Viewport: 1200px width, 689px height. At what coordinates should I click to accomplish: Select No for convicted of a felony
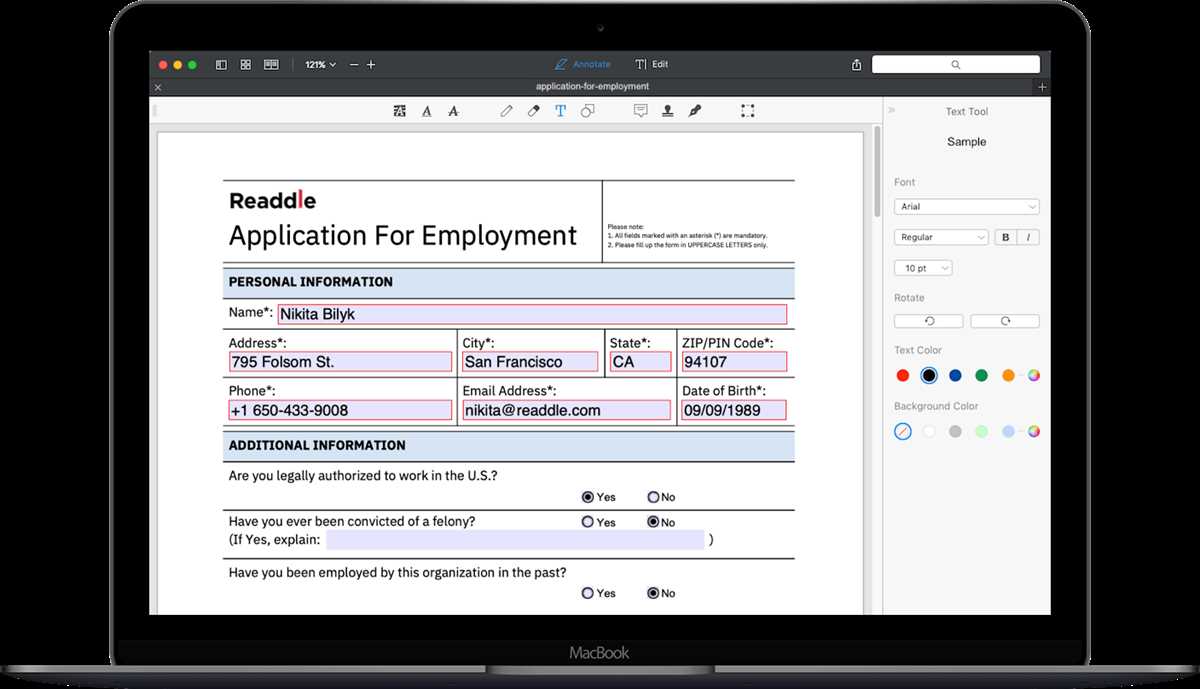point(653,522)
